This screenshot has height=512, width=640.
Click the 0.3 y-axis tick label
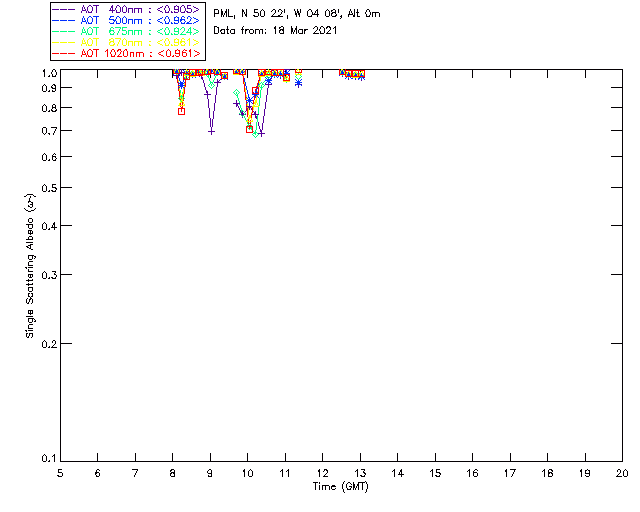(49, 275)
